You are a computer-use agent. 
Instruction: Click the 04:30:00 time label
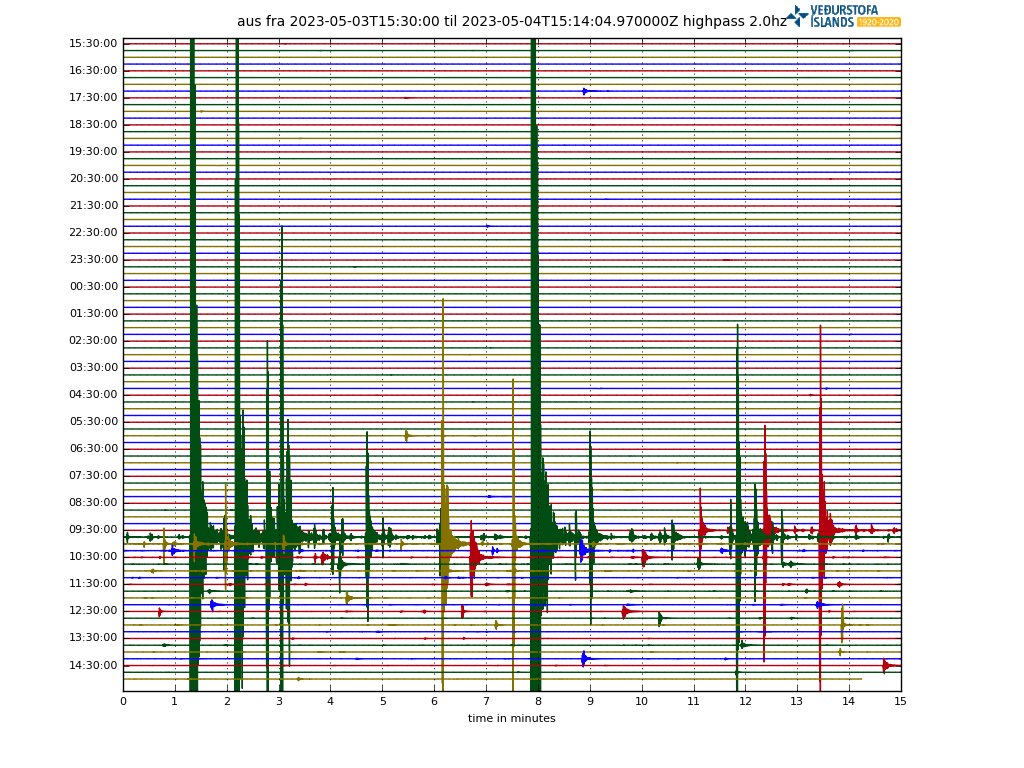point(93,394)
